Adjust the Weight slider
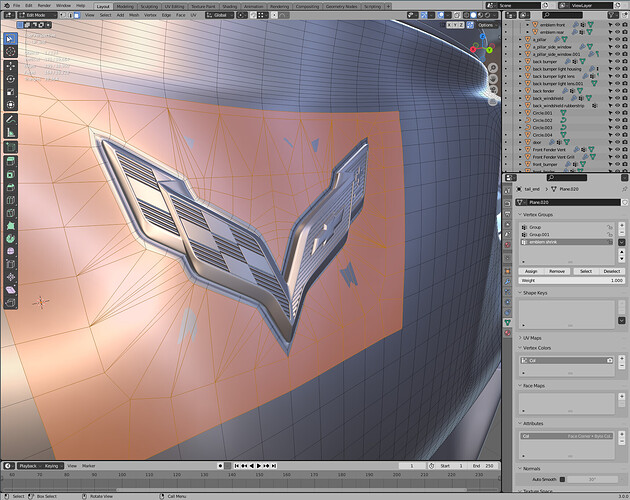This screenshot has height=500, width=630. point(572,281)
